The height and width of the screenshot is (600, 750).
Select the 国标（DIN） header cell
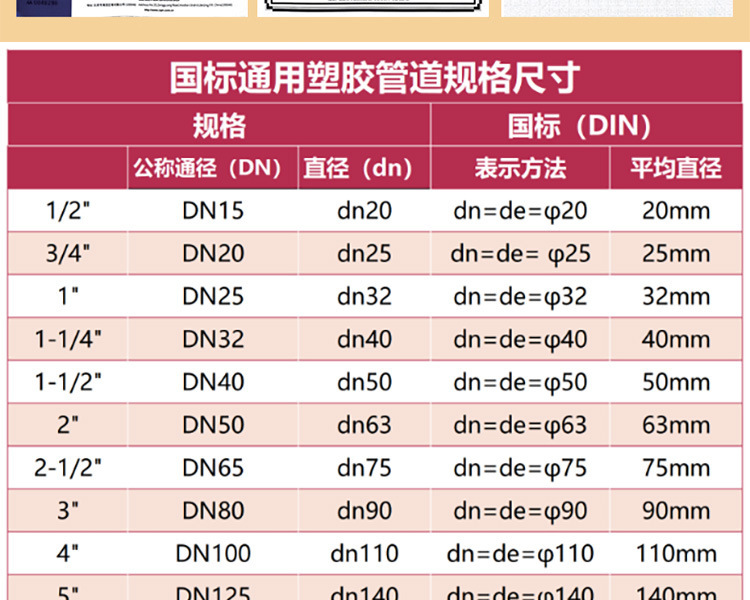pos(579,126)
